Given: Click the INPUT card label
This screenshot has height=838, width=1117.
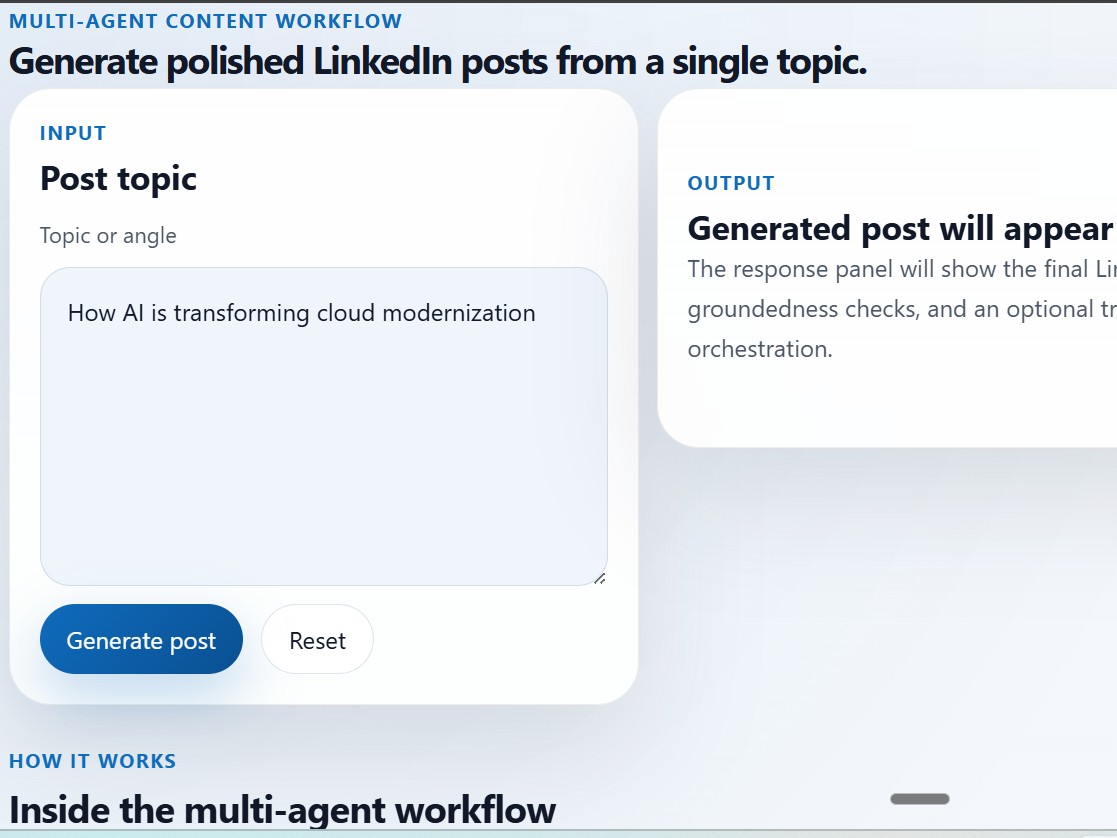Looking at the screenshot, I should (73, 133).
